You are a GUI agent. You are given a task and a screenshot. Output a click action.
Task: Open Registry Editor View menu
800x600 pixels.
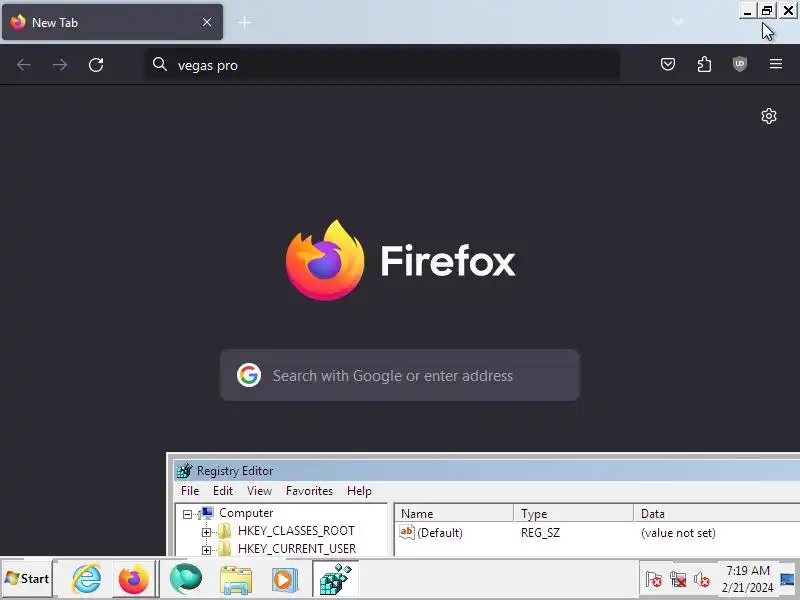[259, 491]
